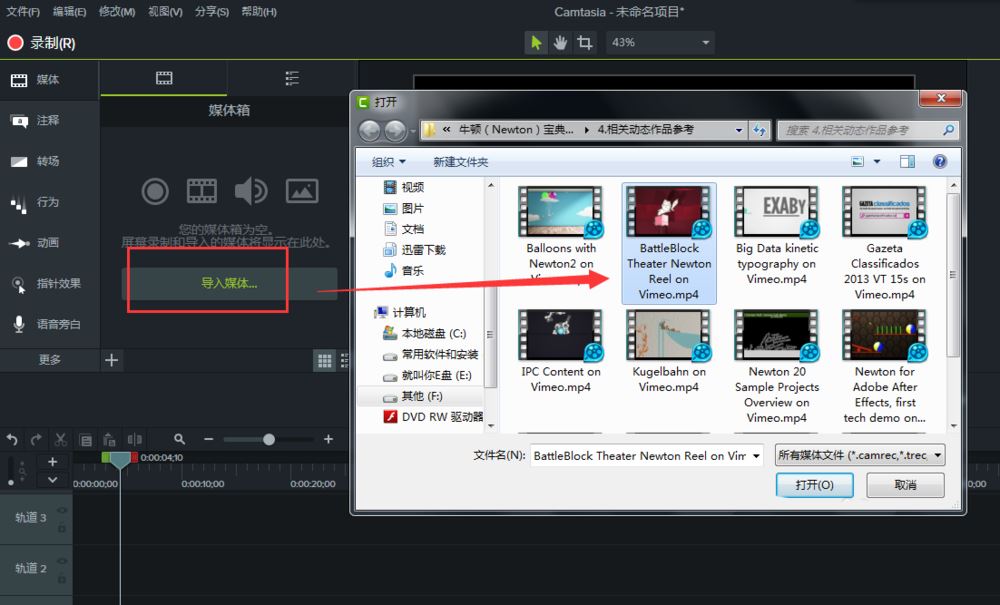
Task: Open the 分享(S) menu
Action: coord(212,11)
